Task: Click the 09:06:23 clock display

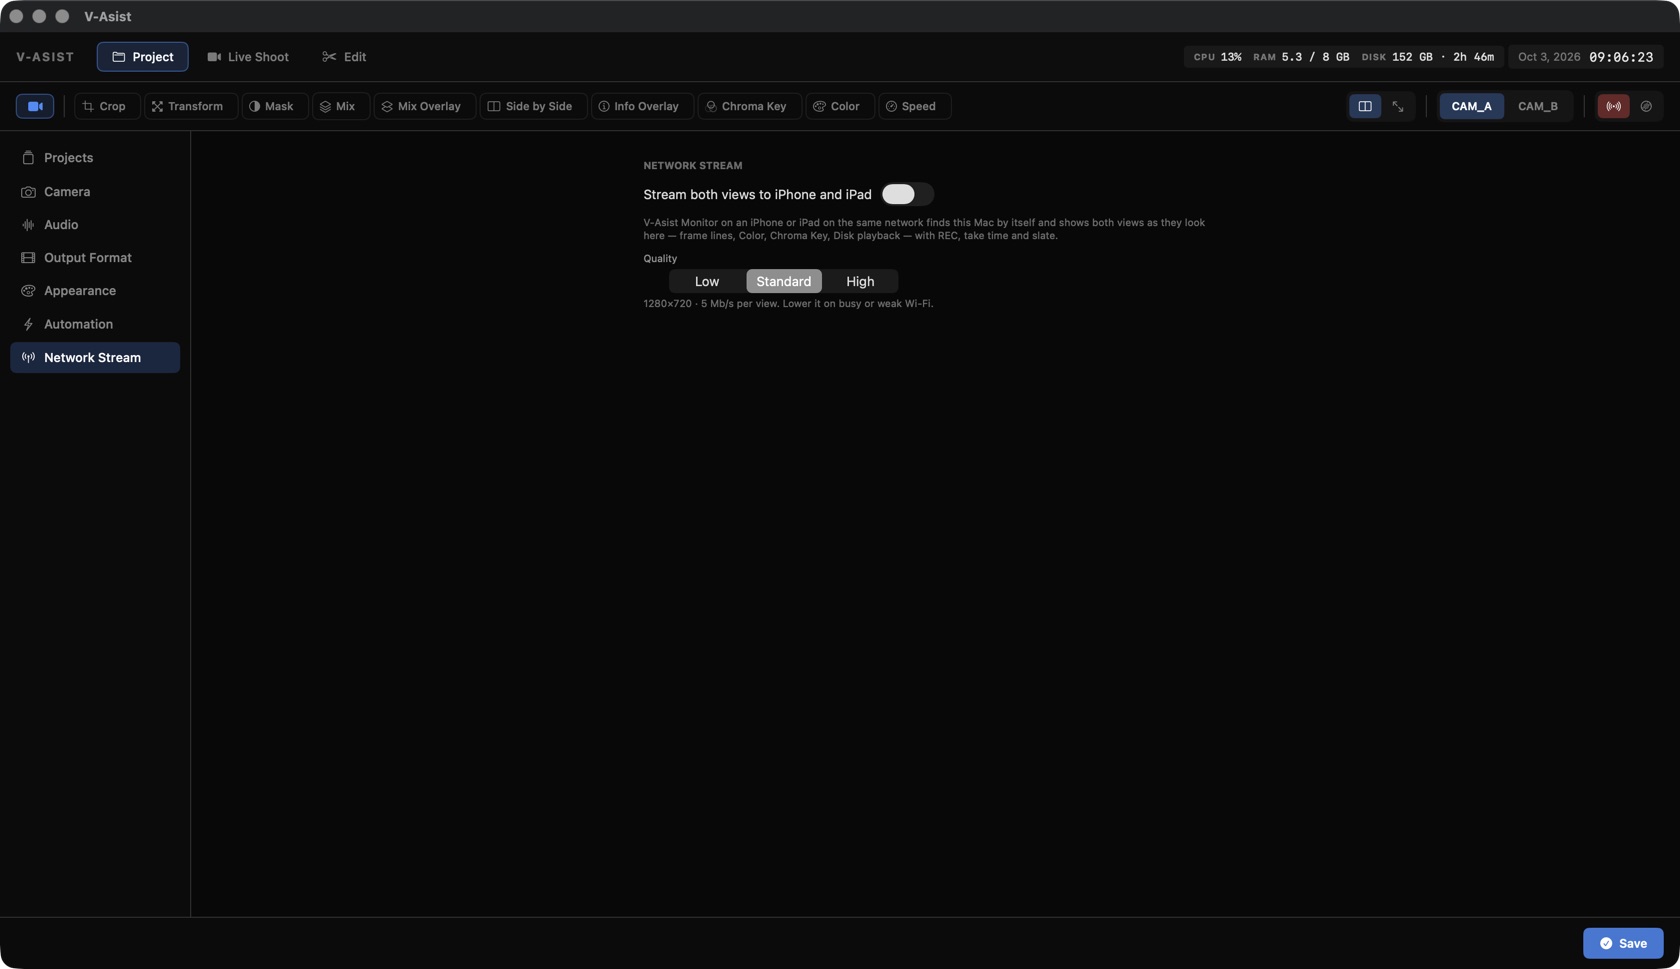Action: [1621, 57]
